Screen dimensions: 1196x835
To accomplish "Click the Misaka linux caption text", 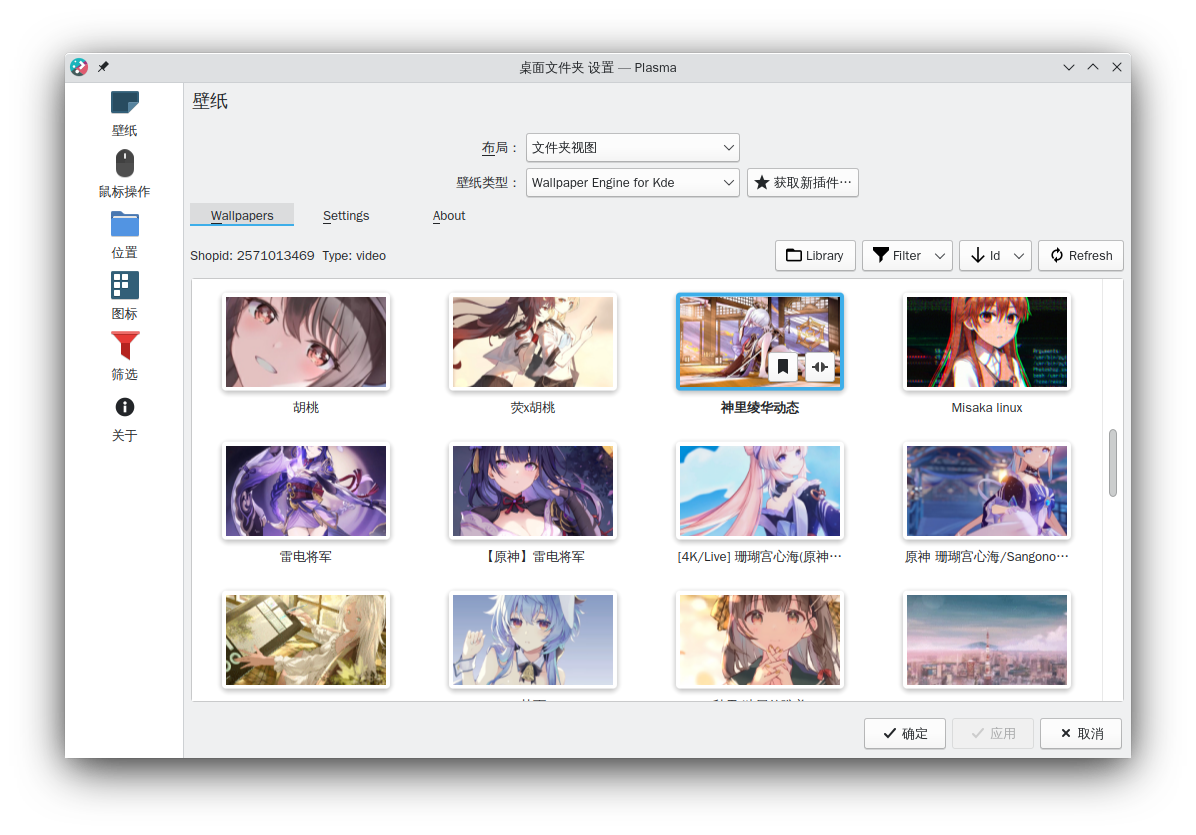I will (986, 408).
